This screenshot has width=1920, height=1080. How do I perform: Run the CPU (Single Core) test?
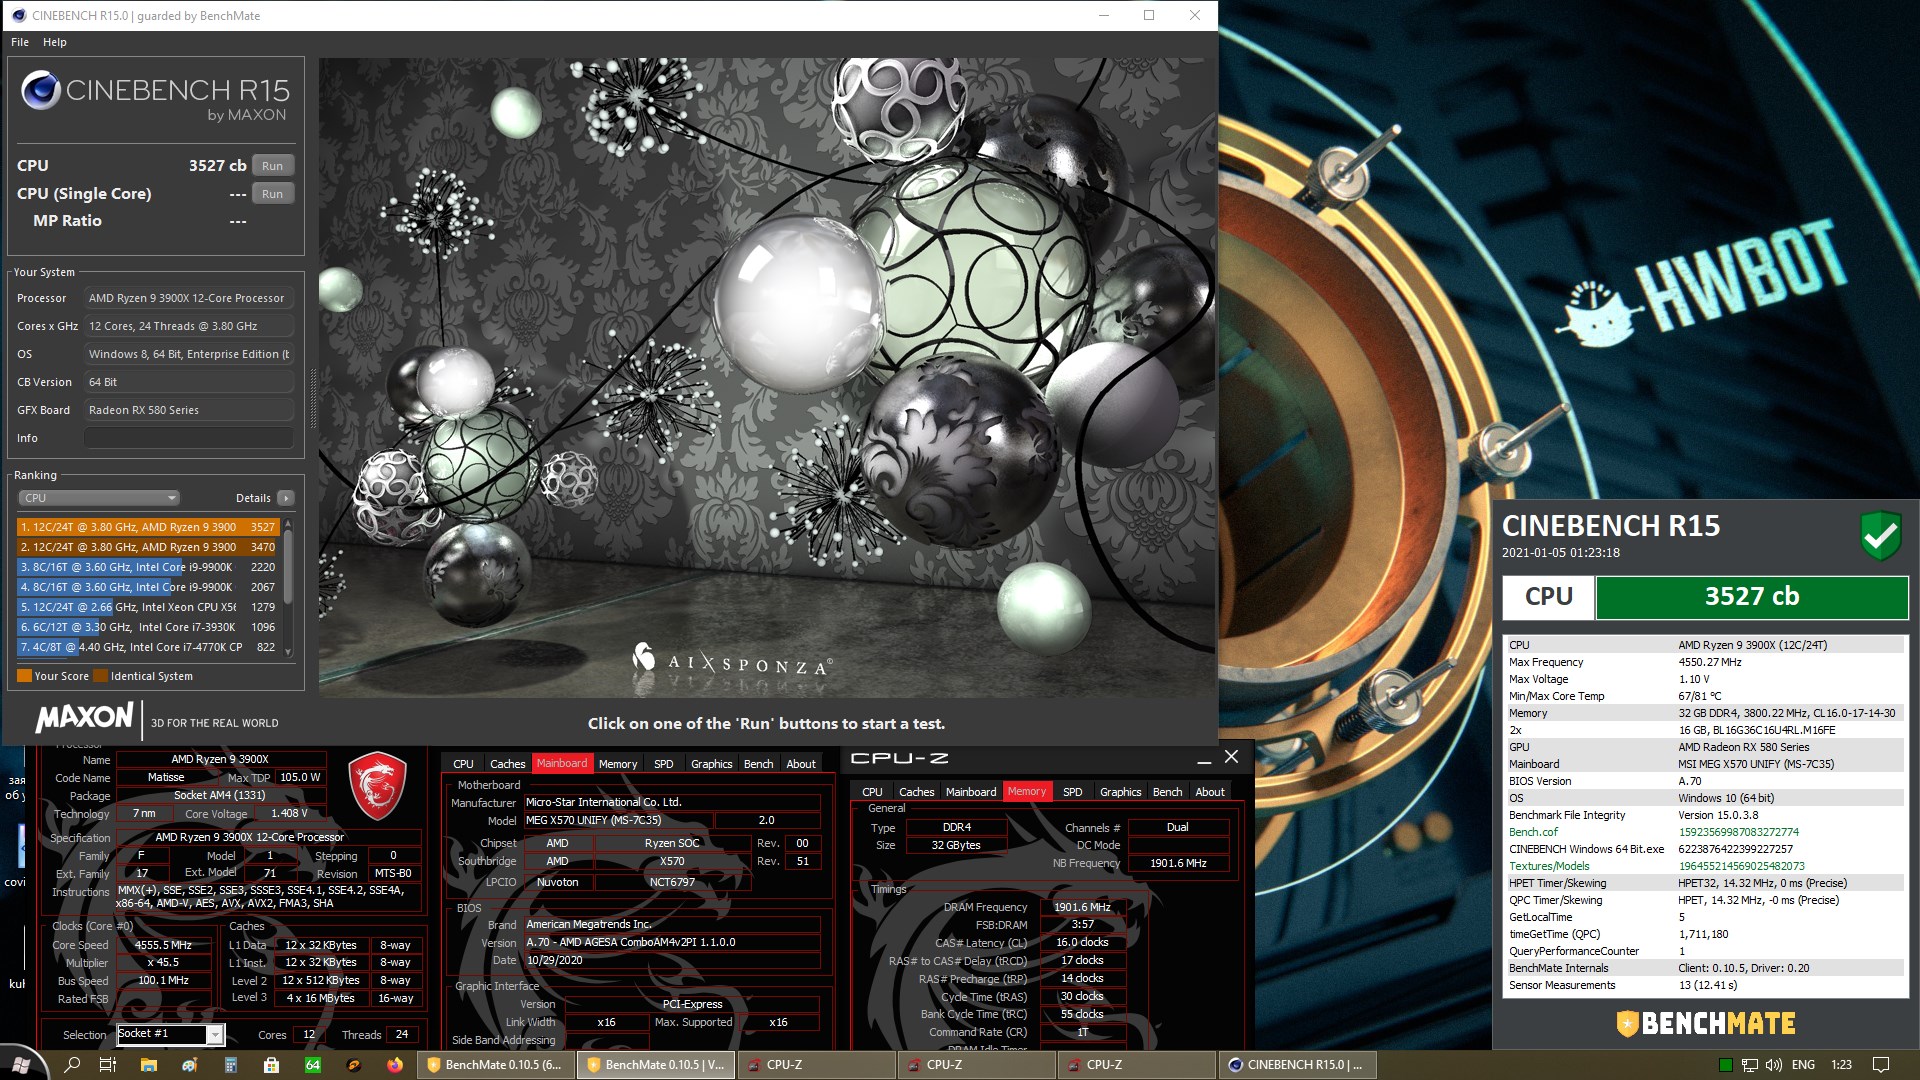pyautogui.click(x=273, y=194)
